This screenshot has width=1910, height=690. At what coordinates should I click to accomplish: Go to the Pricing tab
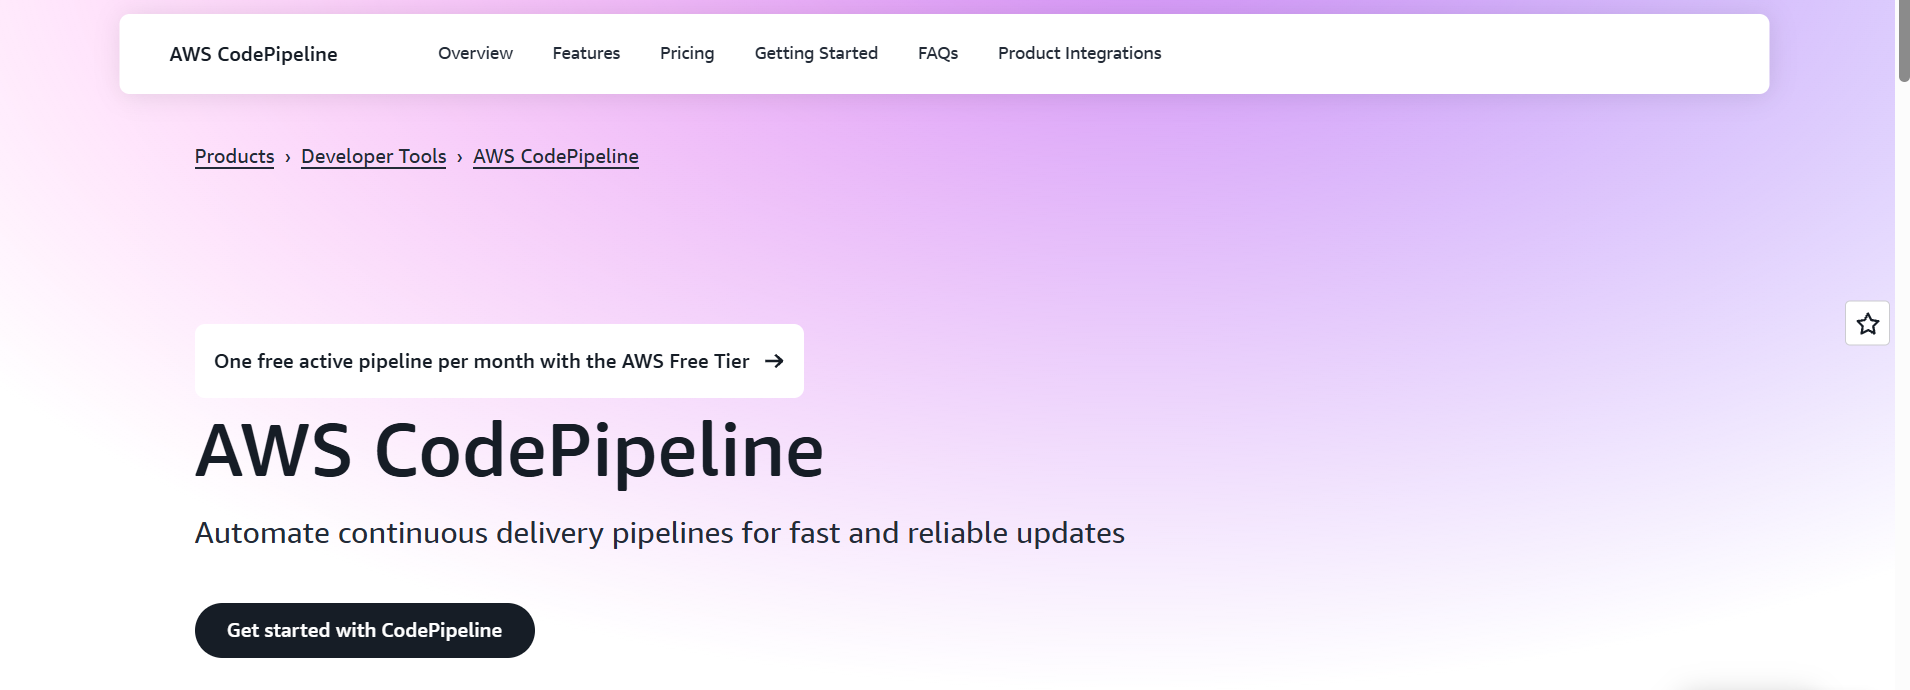coord(687,53)
